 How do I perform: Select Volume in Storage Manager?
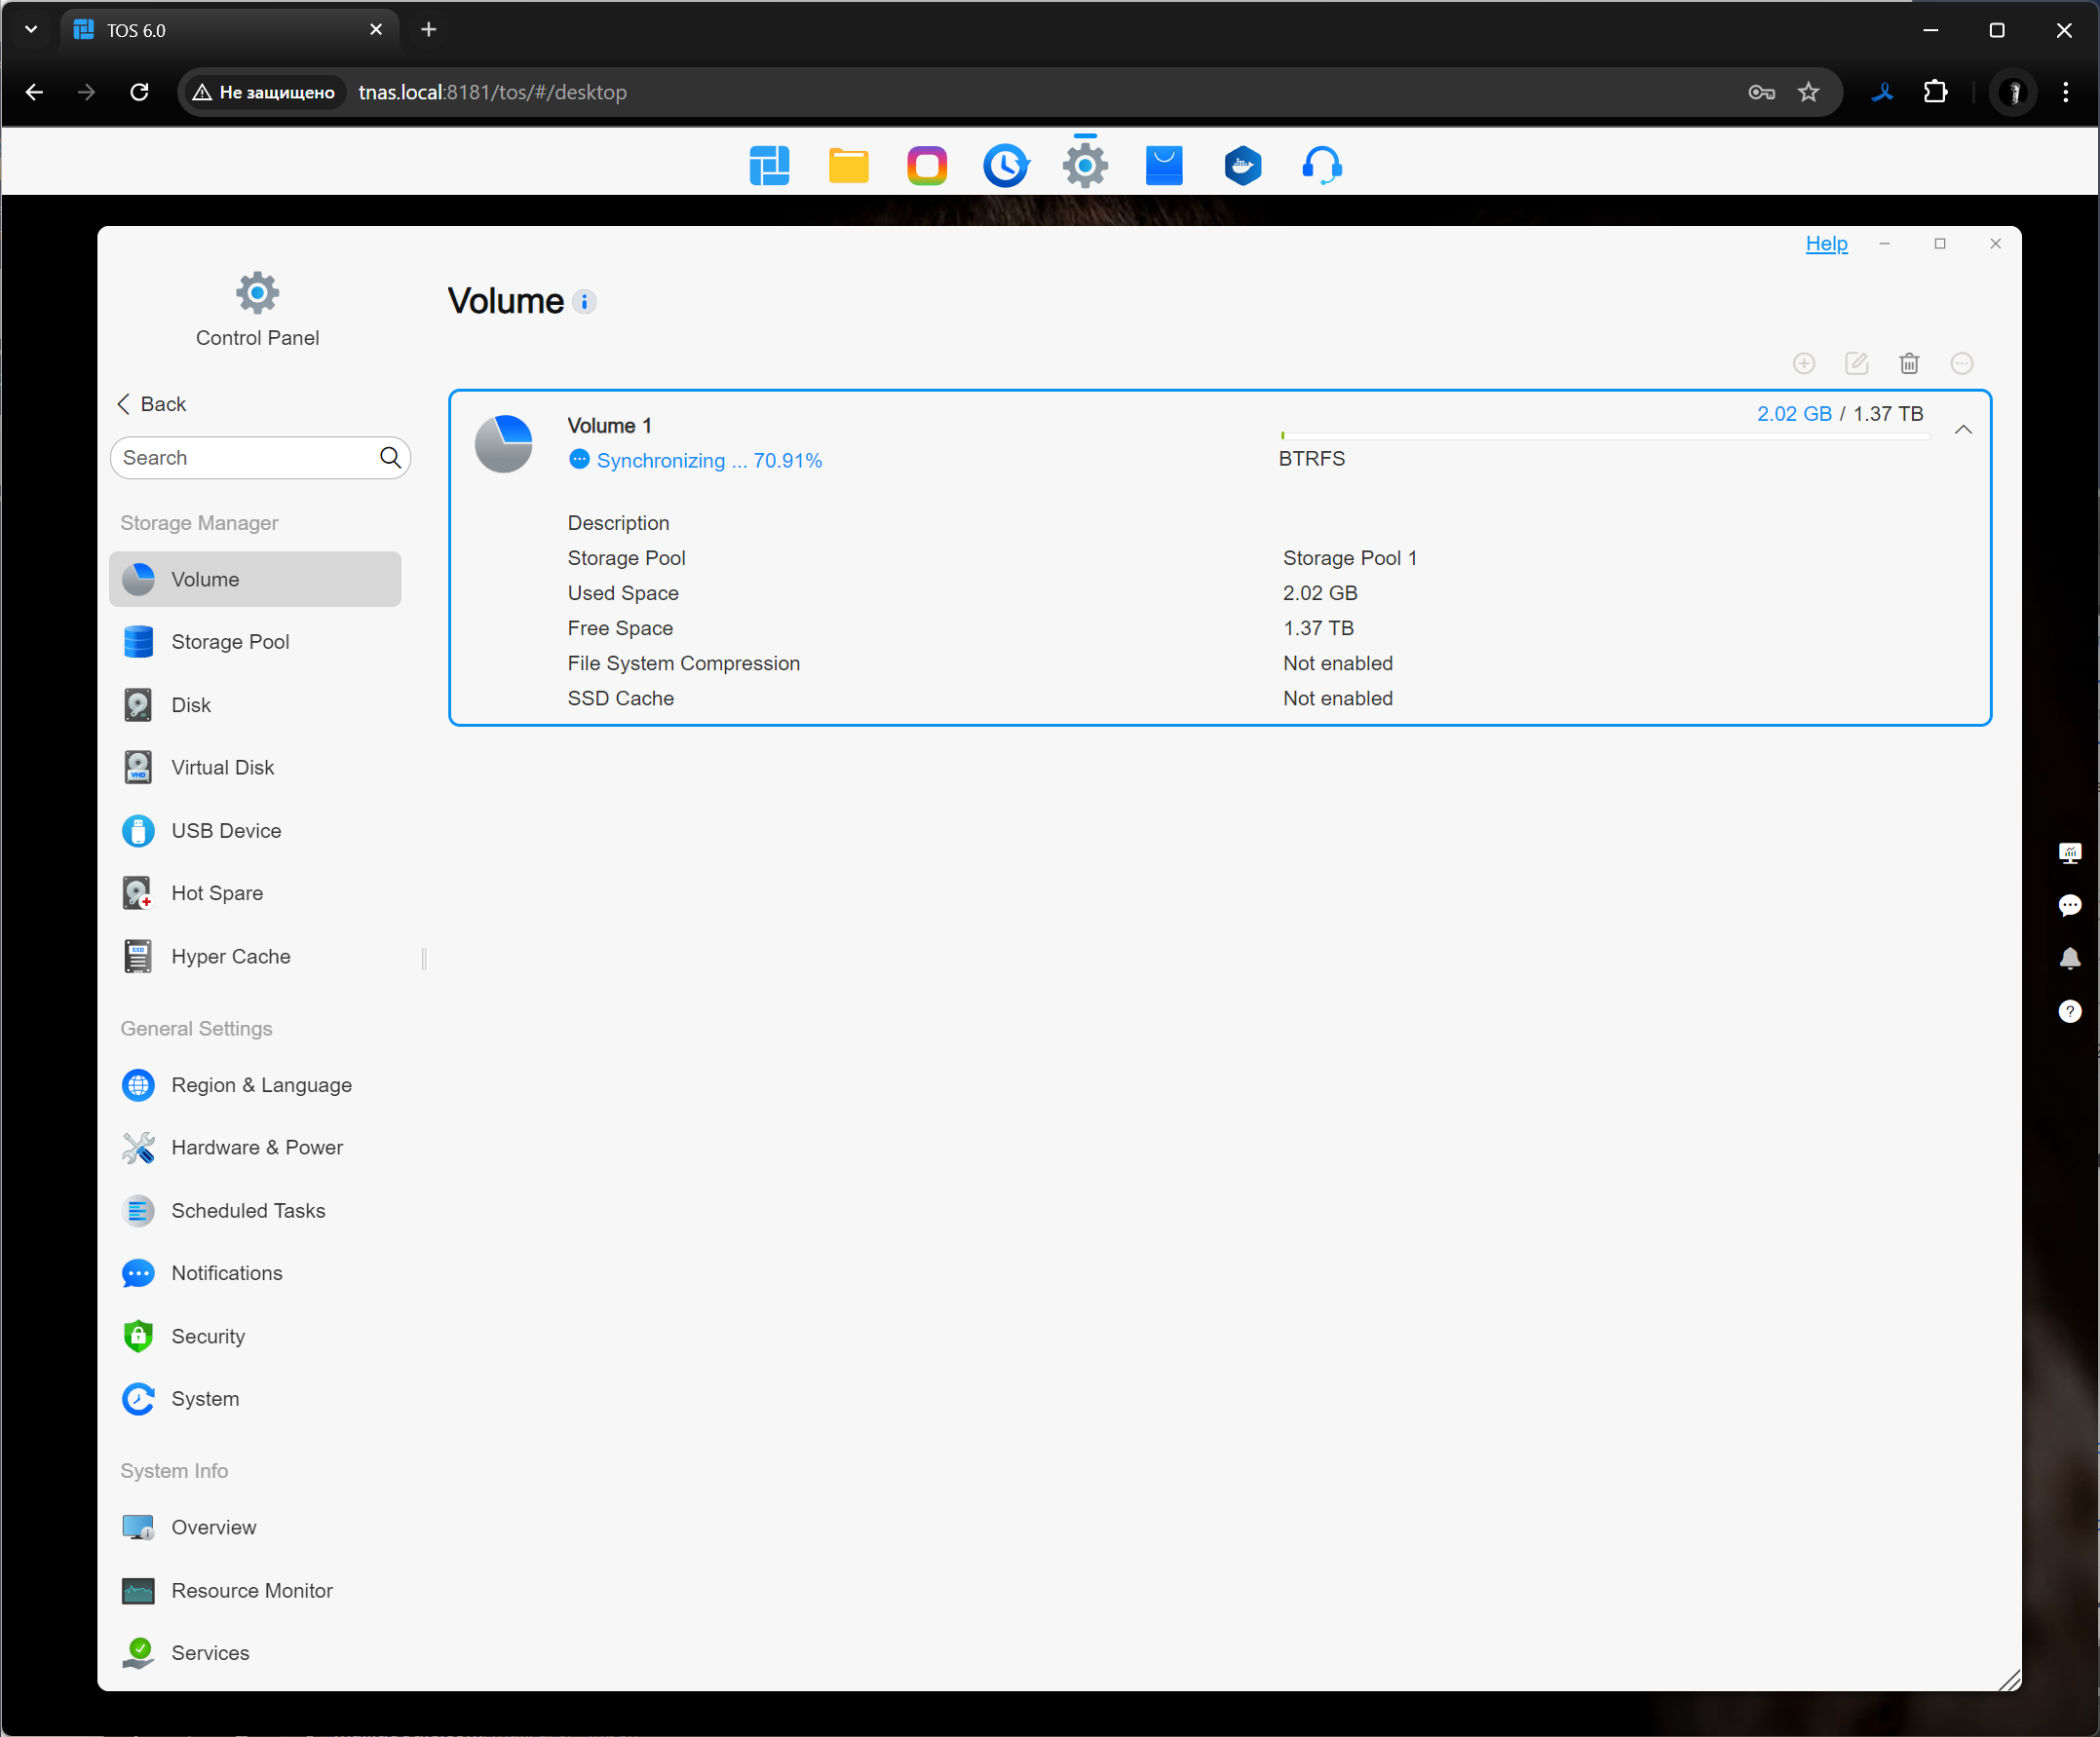point(255,579)
